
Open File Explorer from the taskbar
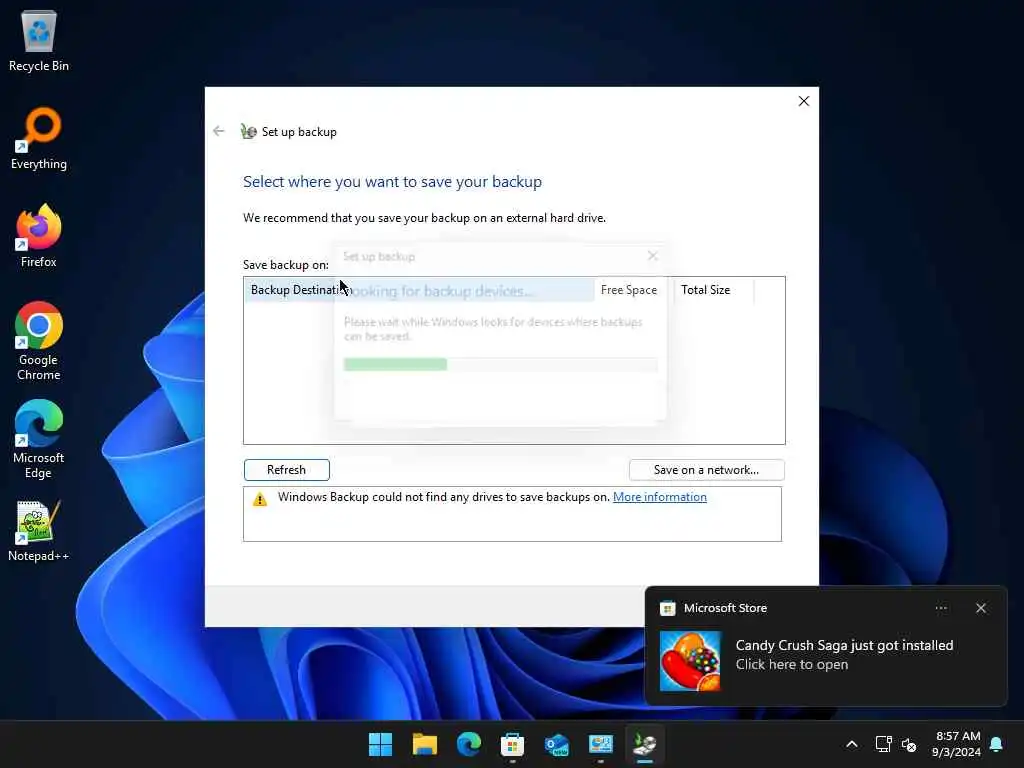424,744
